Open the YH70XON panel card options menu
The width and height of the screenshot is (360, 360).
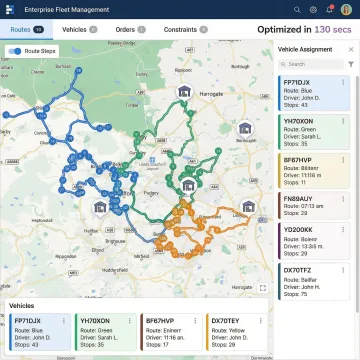pos(343,121)
